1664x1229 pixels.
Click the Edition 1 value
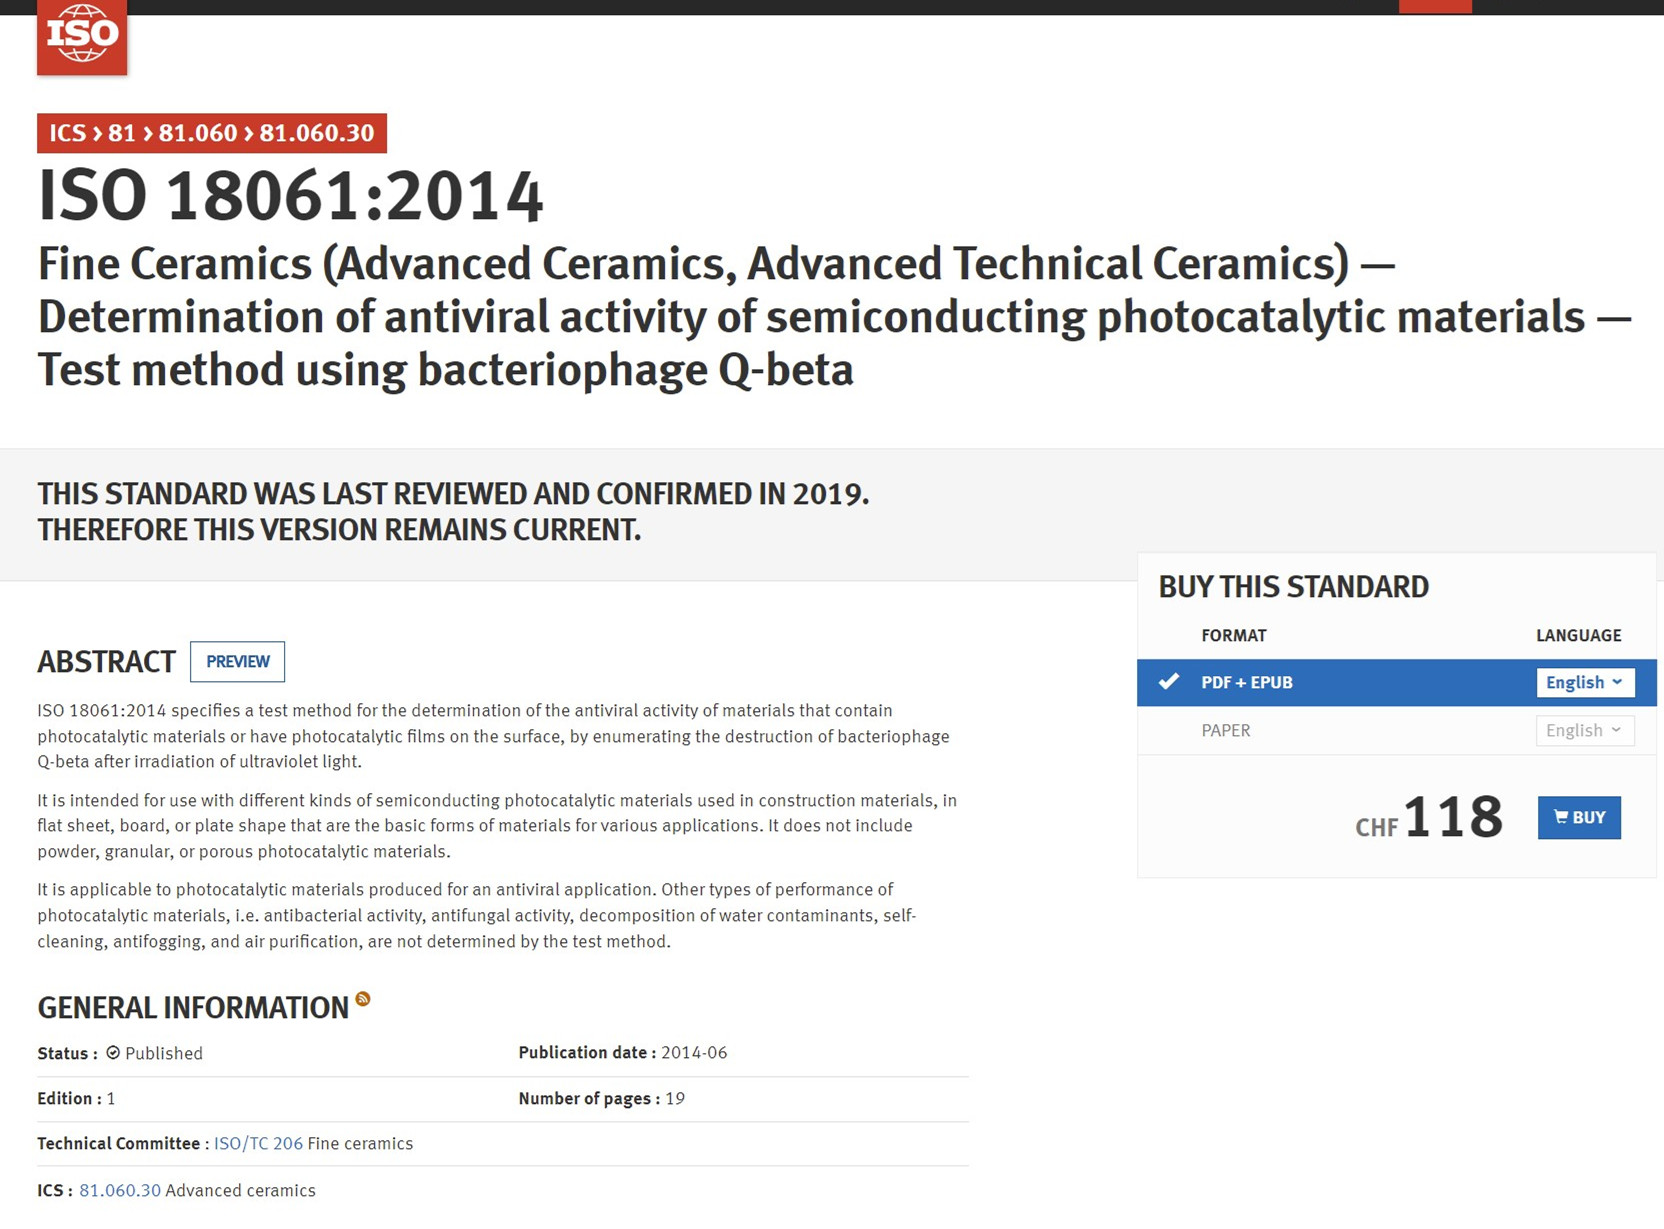(111, 1098)
